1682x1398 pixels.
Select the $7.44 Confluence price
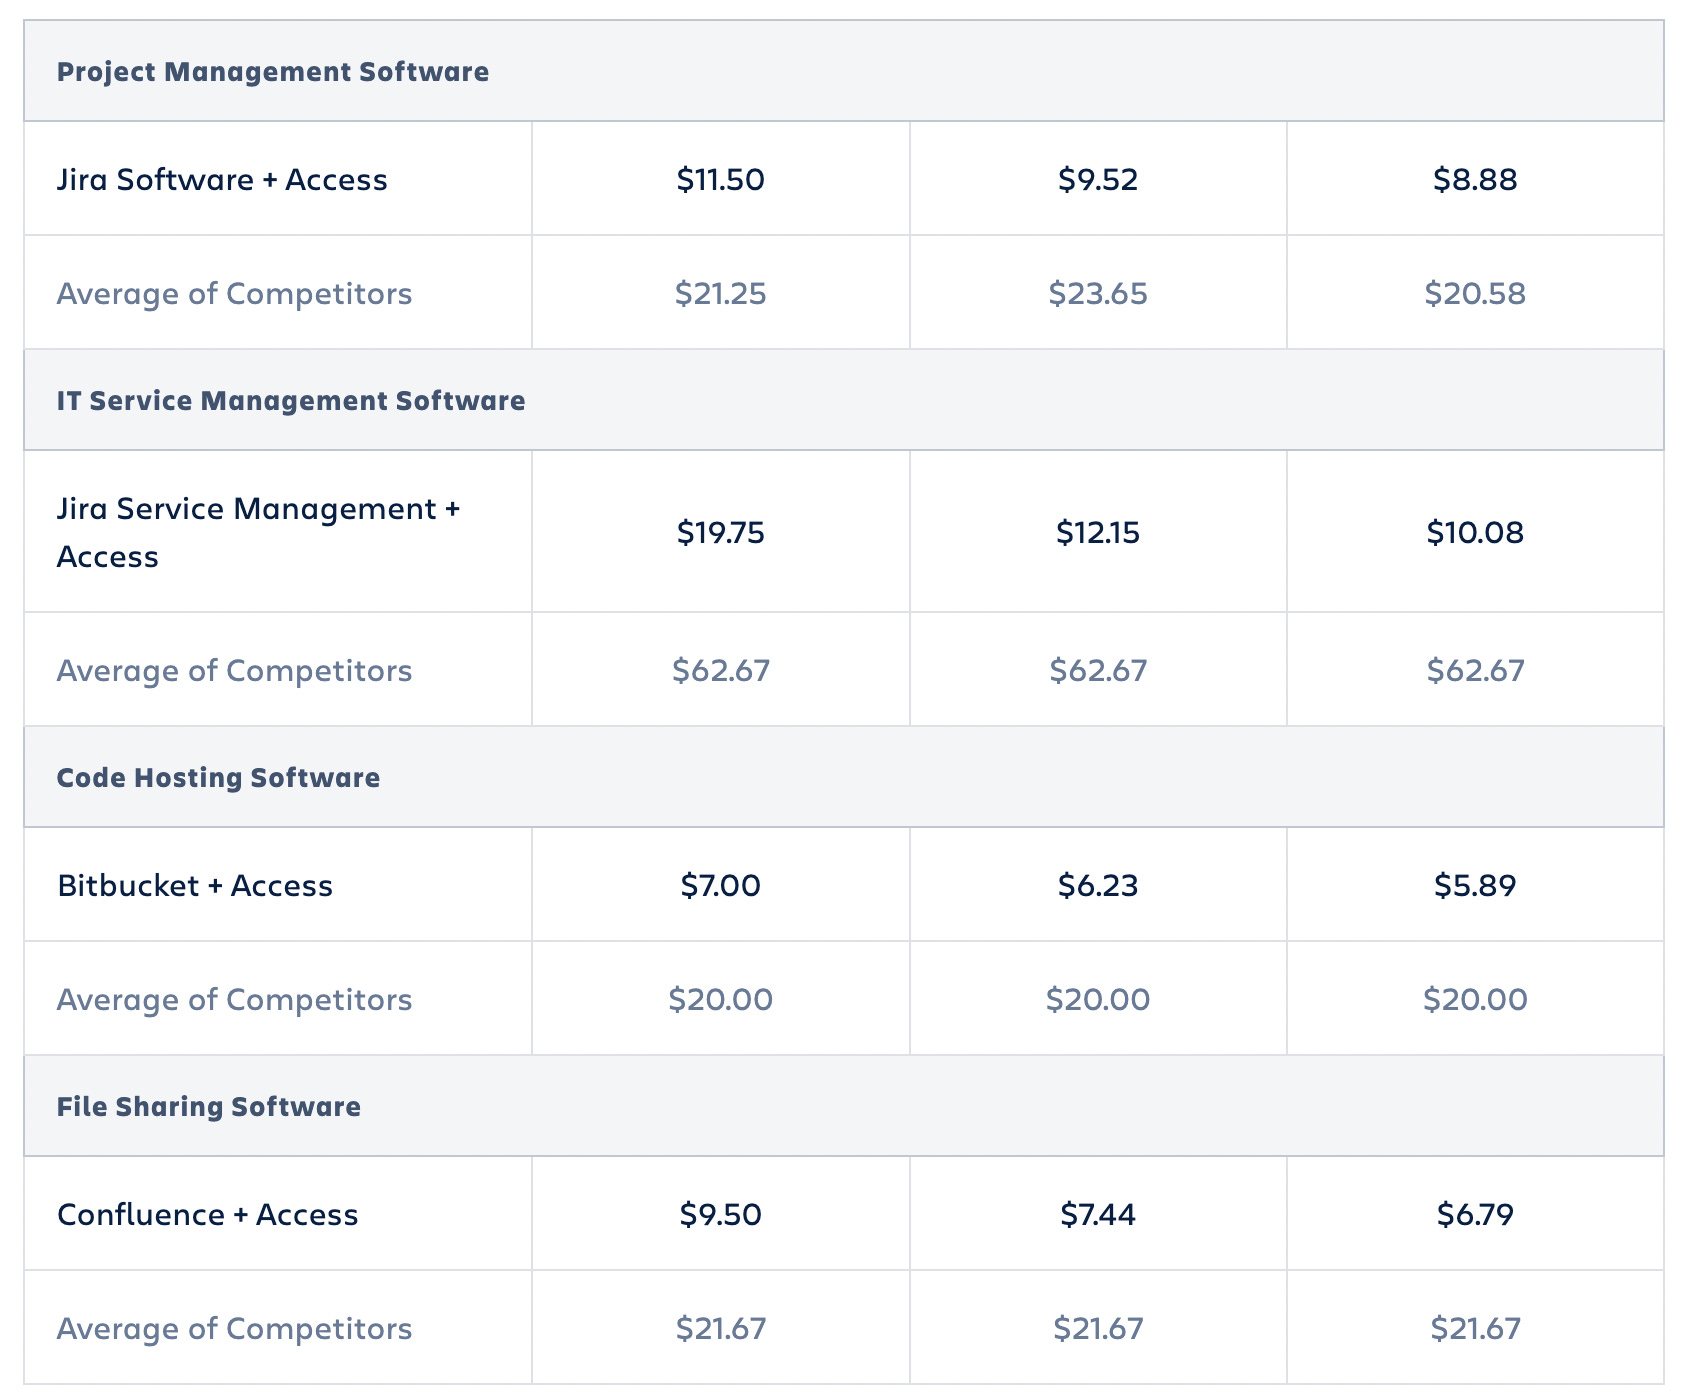point(1098,1215)
